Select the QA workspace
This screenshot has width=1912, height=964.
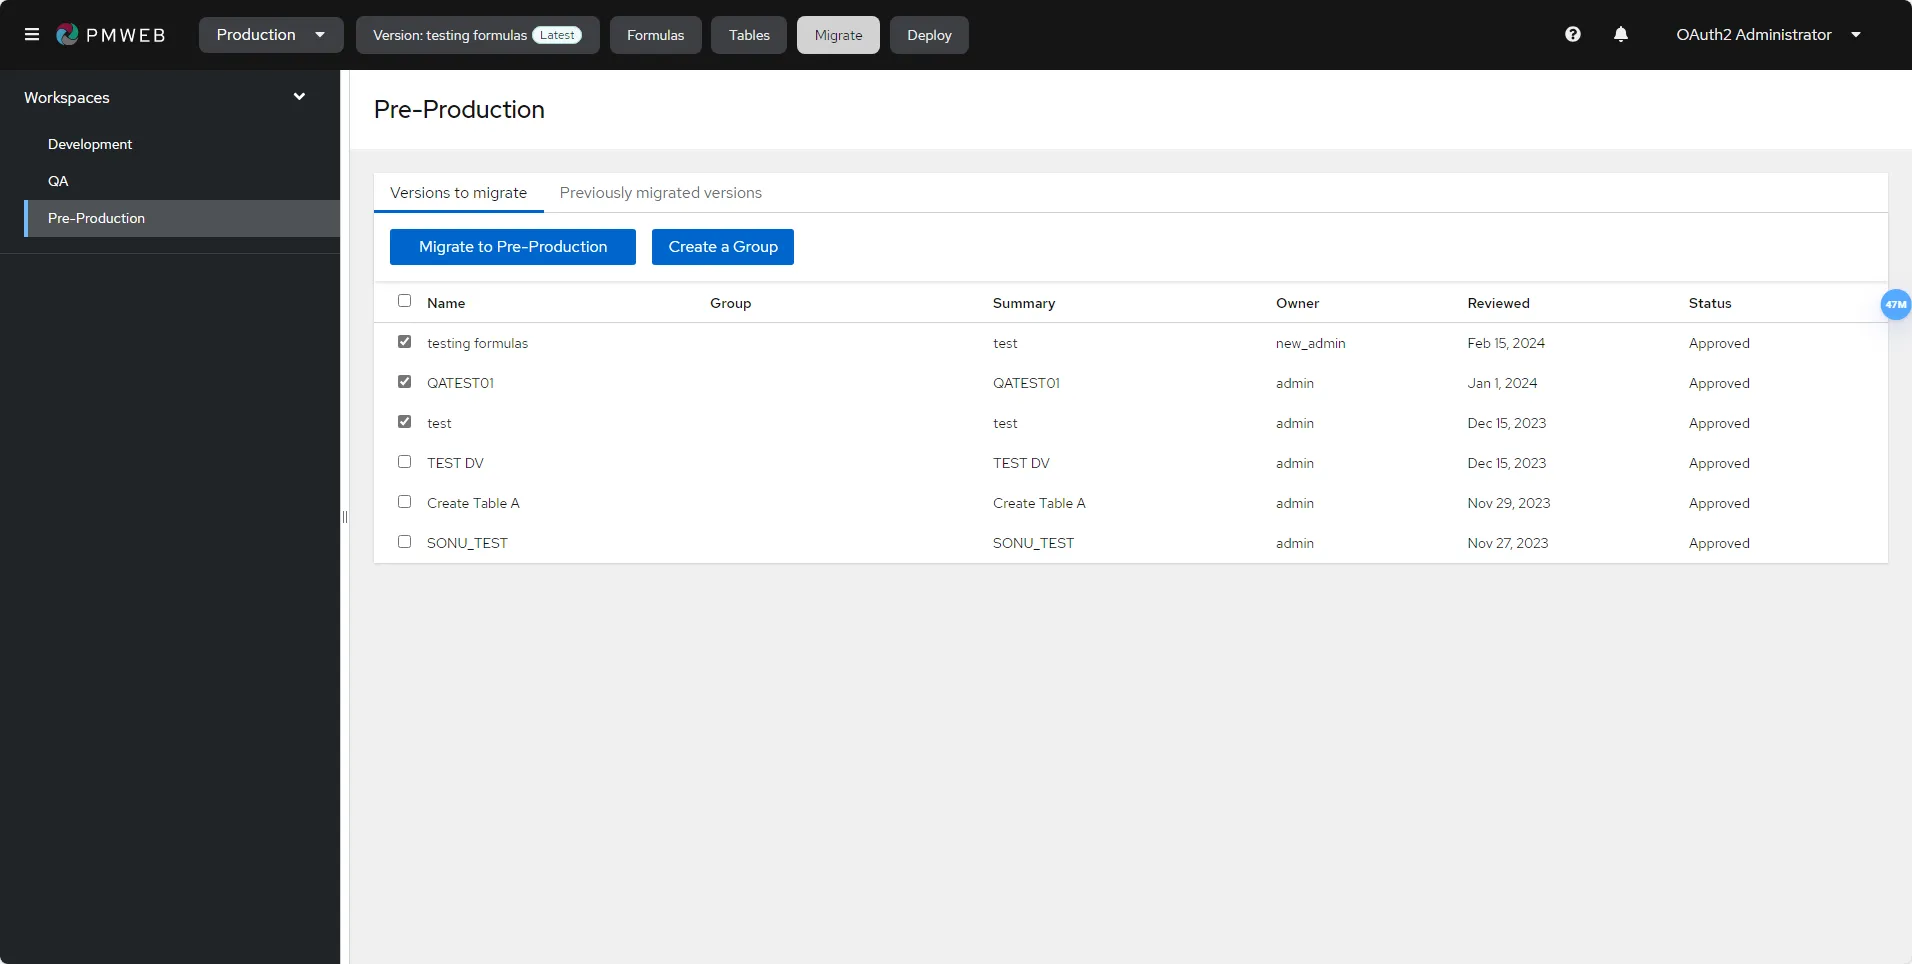tap(58, 181)
